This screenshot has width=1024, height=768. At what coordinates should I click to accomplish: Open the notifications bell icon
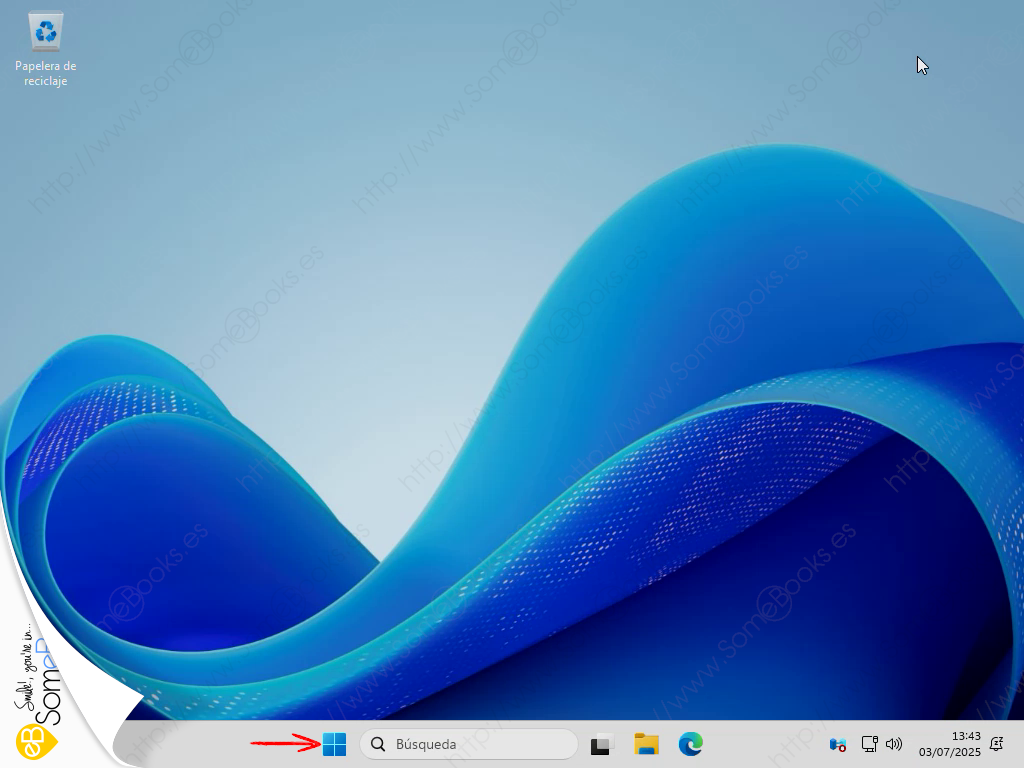[x=996, y=744]
